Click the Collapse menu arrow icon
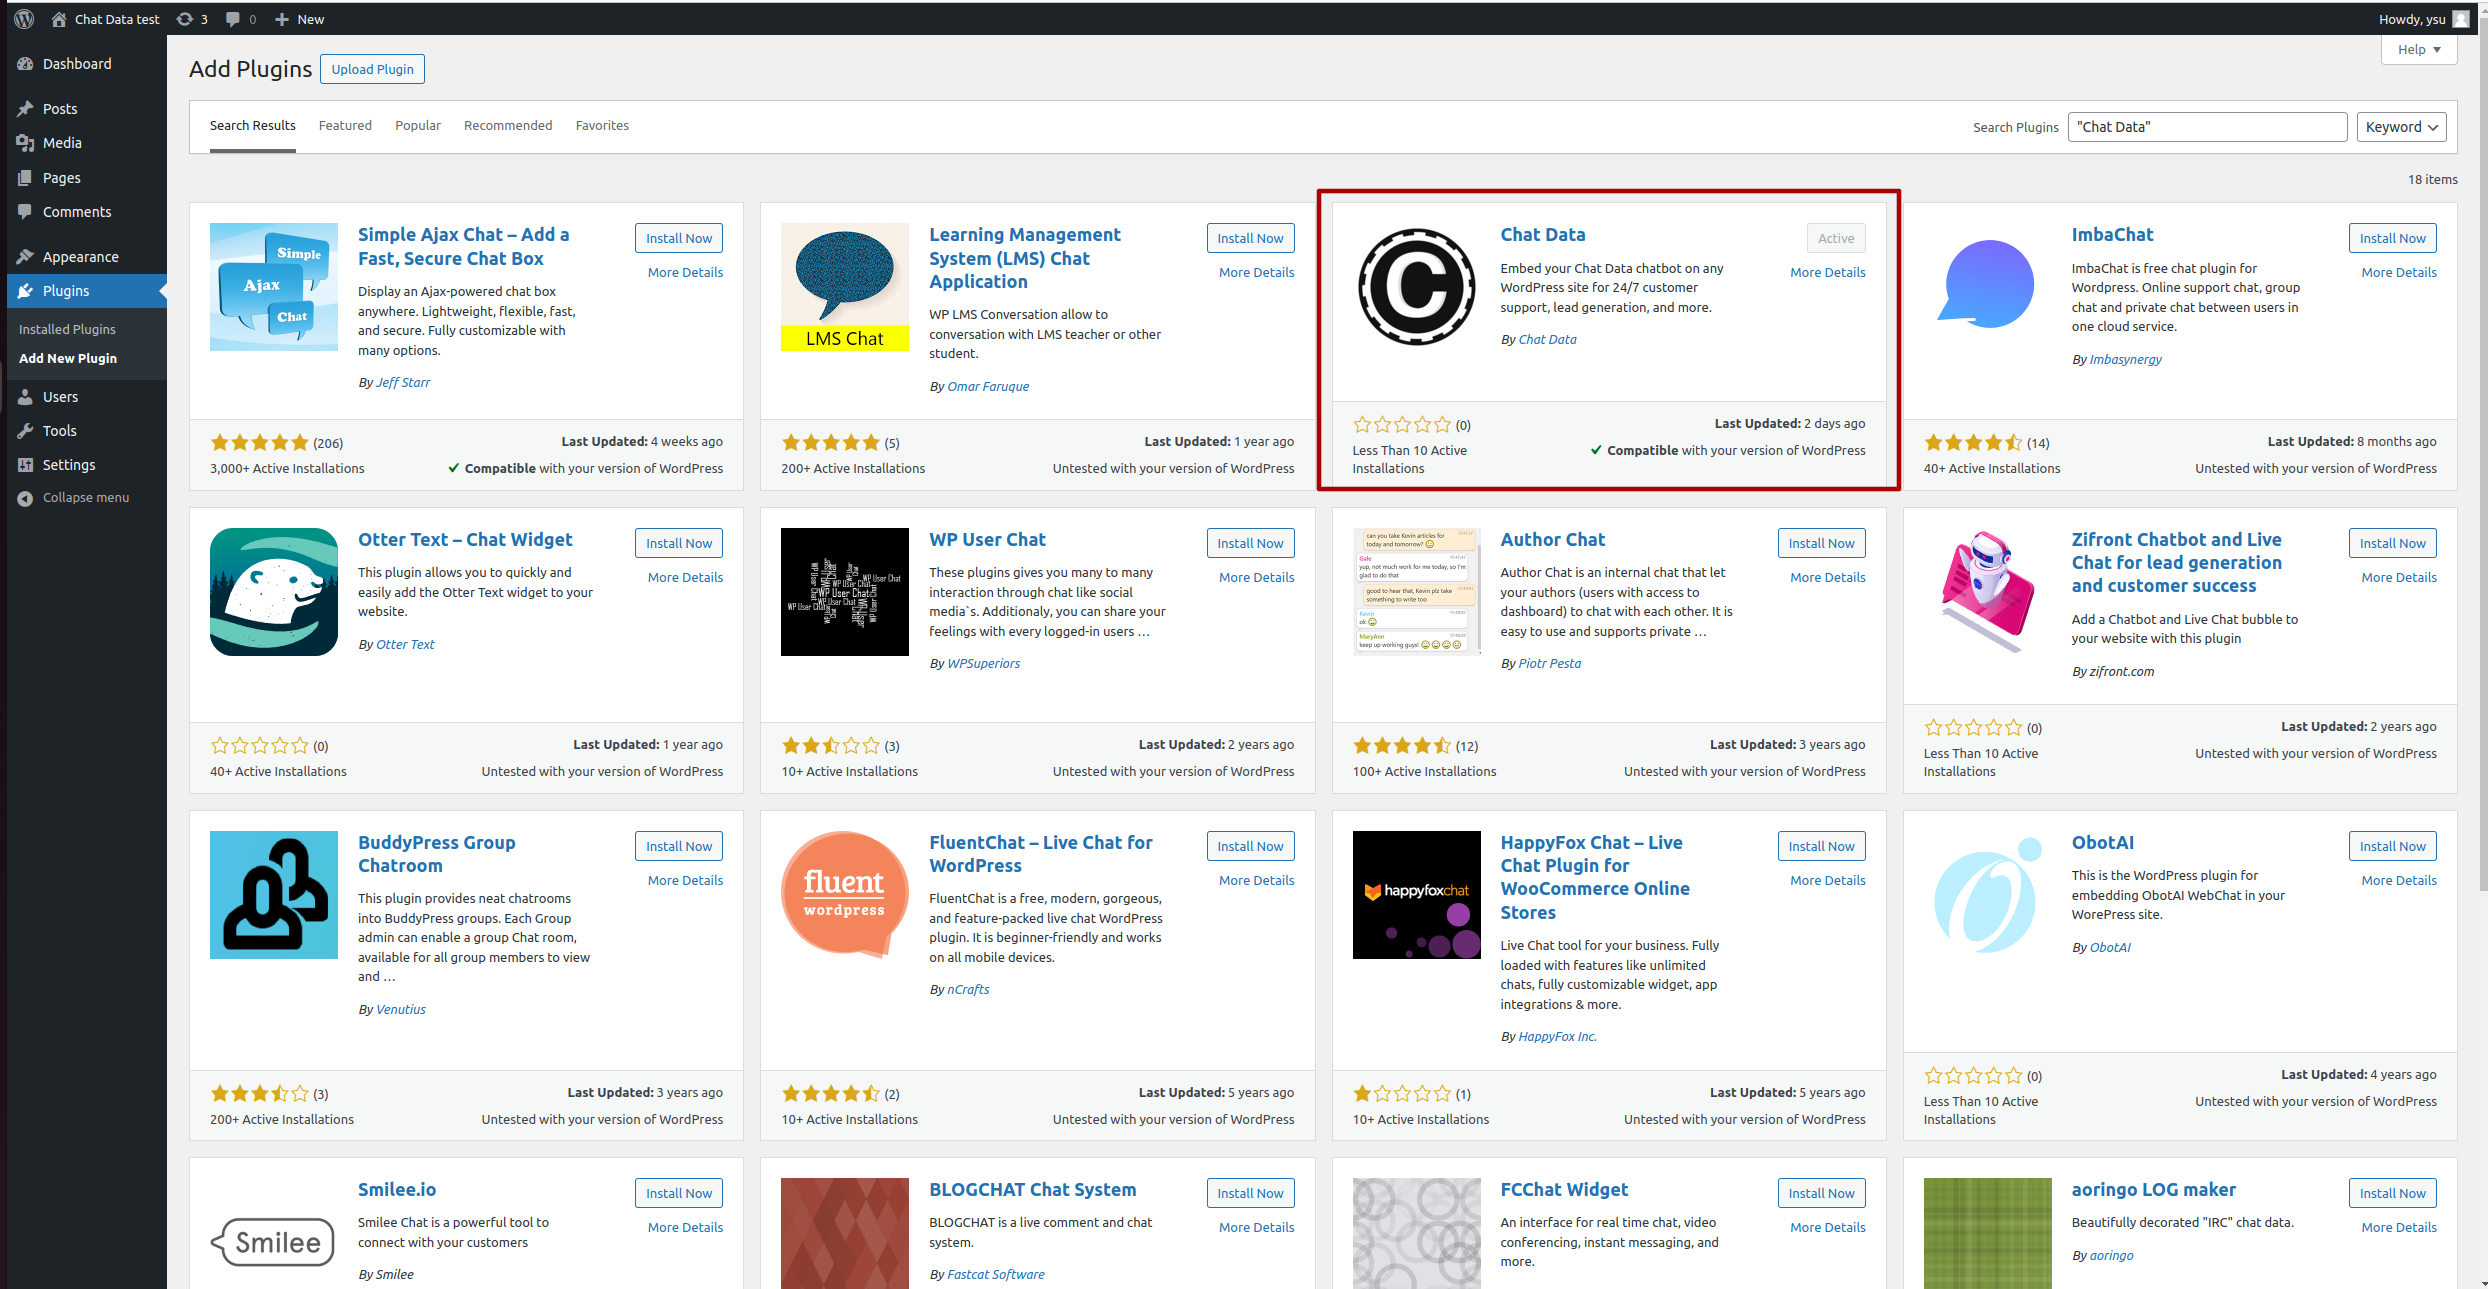The image size is (2488, 1289). [x=25, y=498]
